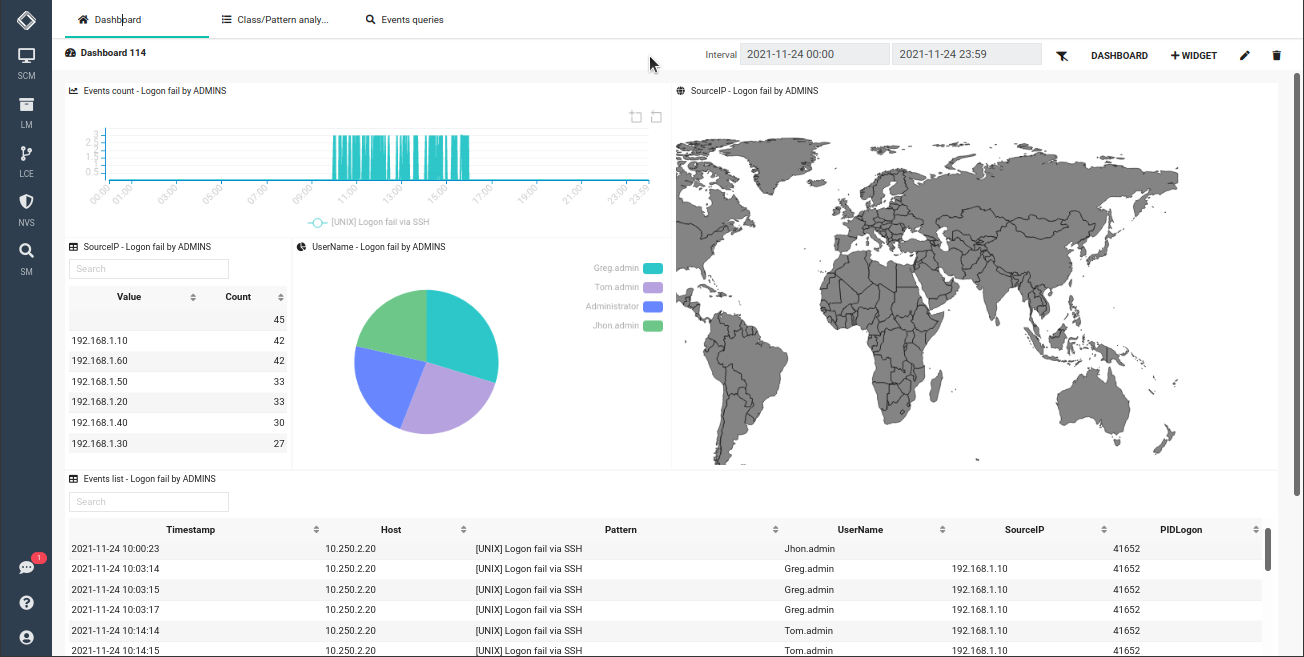This screenshot has width=1304, height=657.
Task: Click the Greg.admin teal color swatch
Action: pyautogui.click(x=654, y=268)
